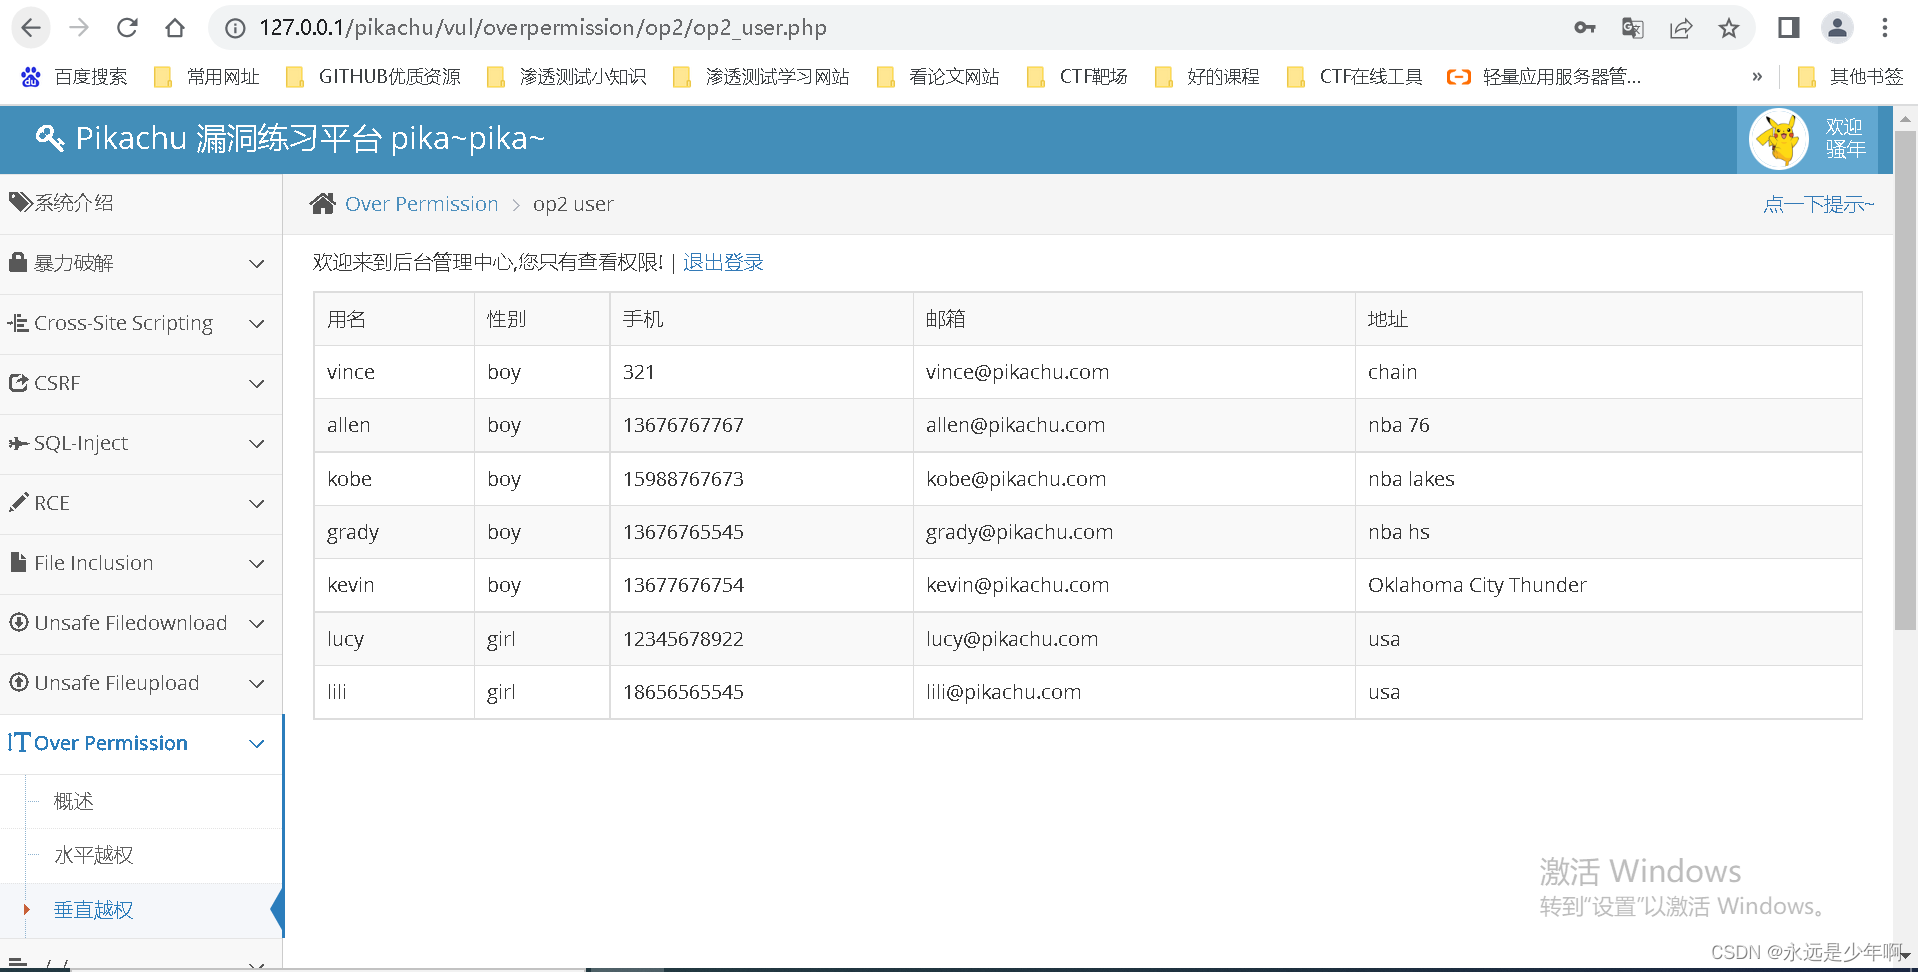Screen dimensions: 1918x972
Task: Click the 欢迎 骚年 user greeting
Action: click(1845, 138)
